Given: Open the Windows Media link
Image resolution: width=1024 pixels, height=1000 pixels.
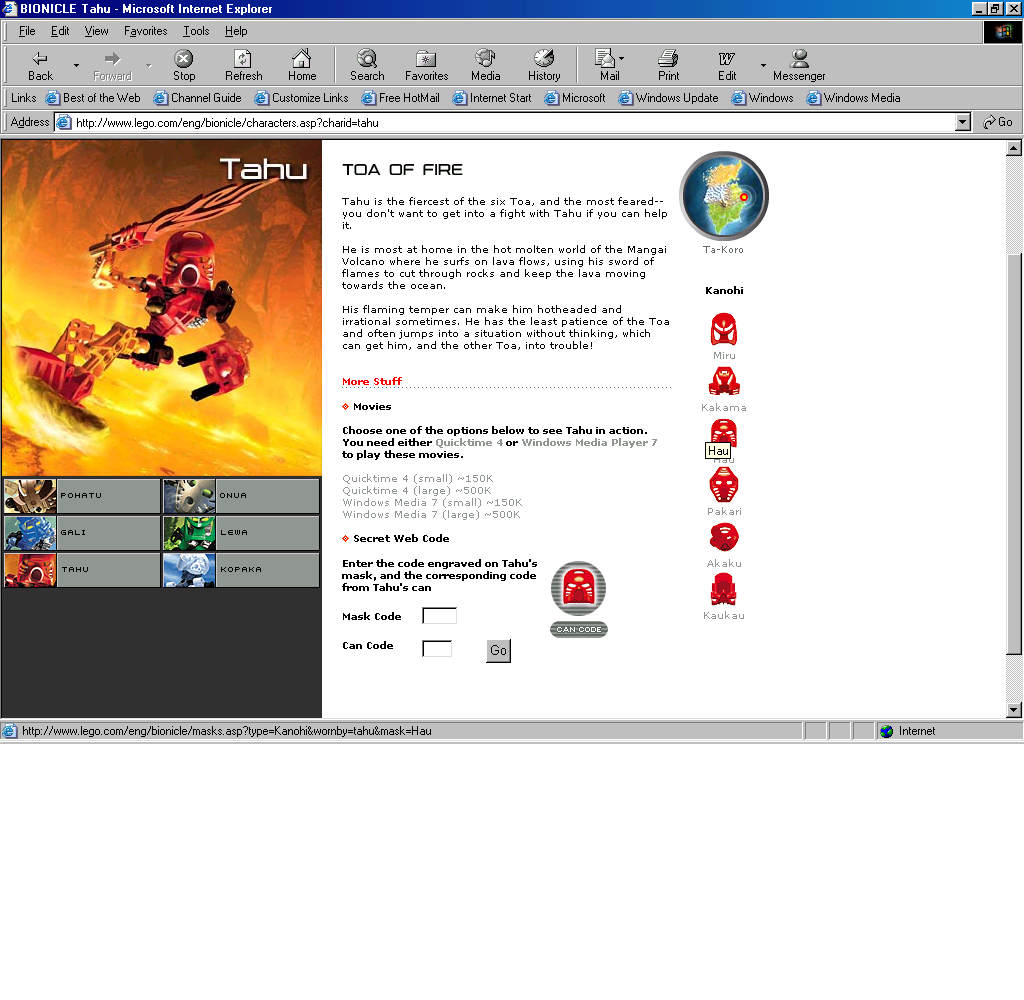Looking at the screenshot, I should (x=854, y=98).
